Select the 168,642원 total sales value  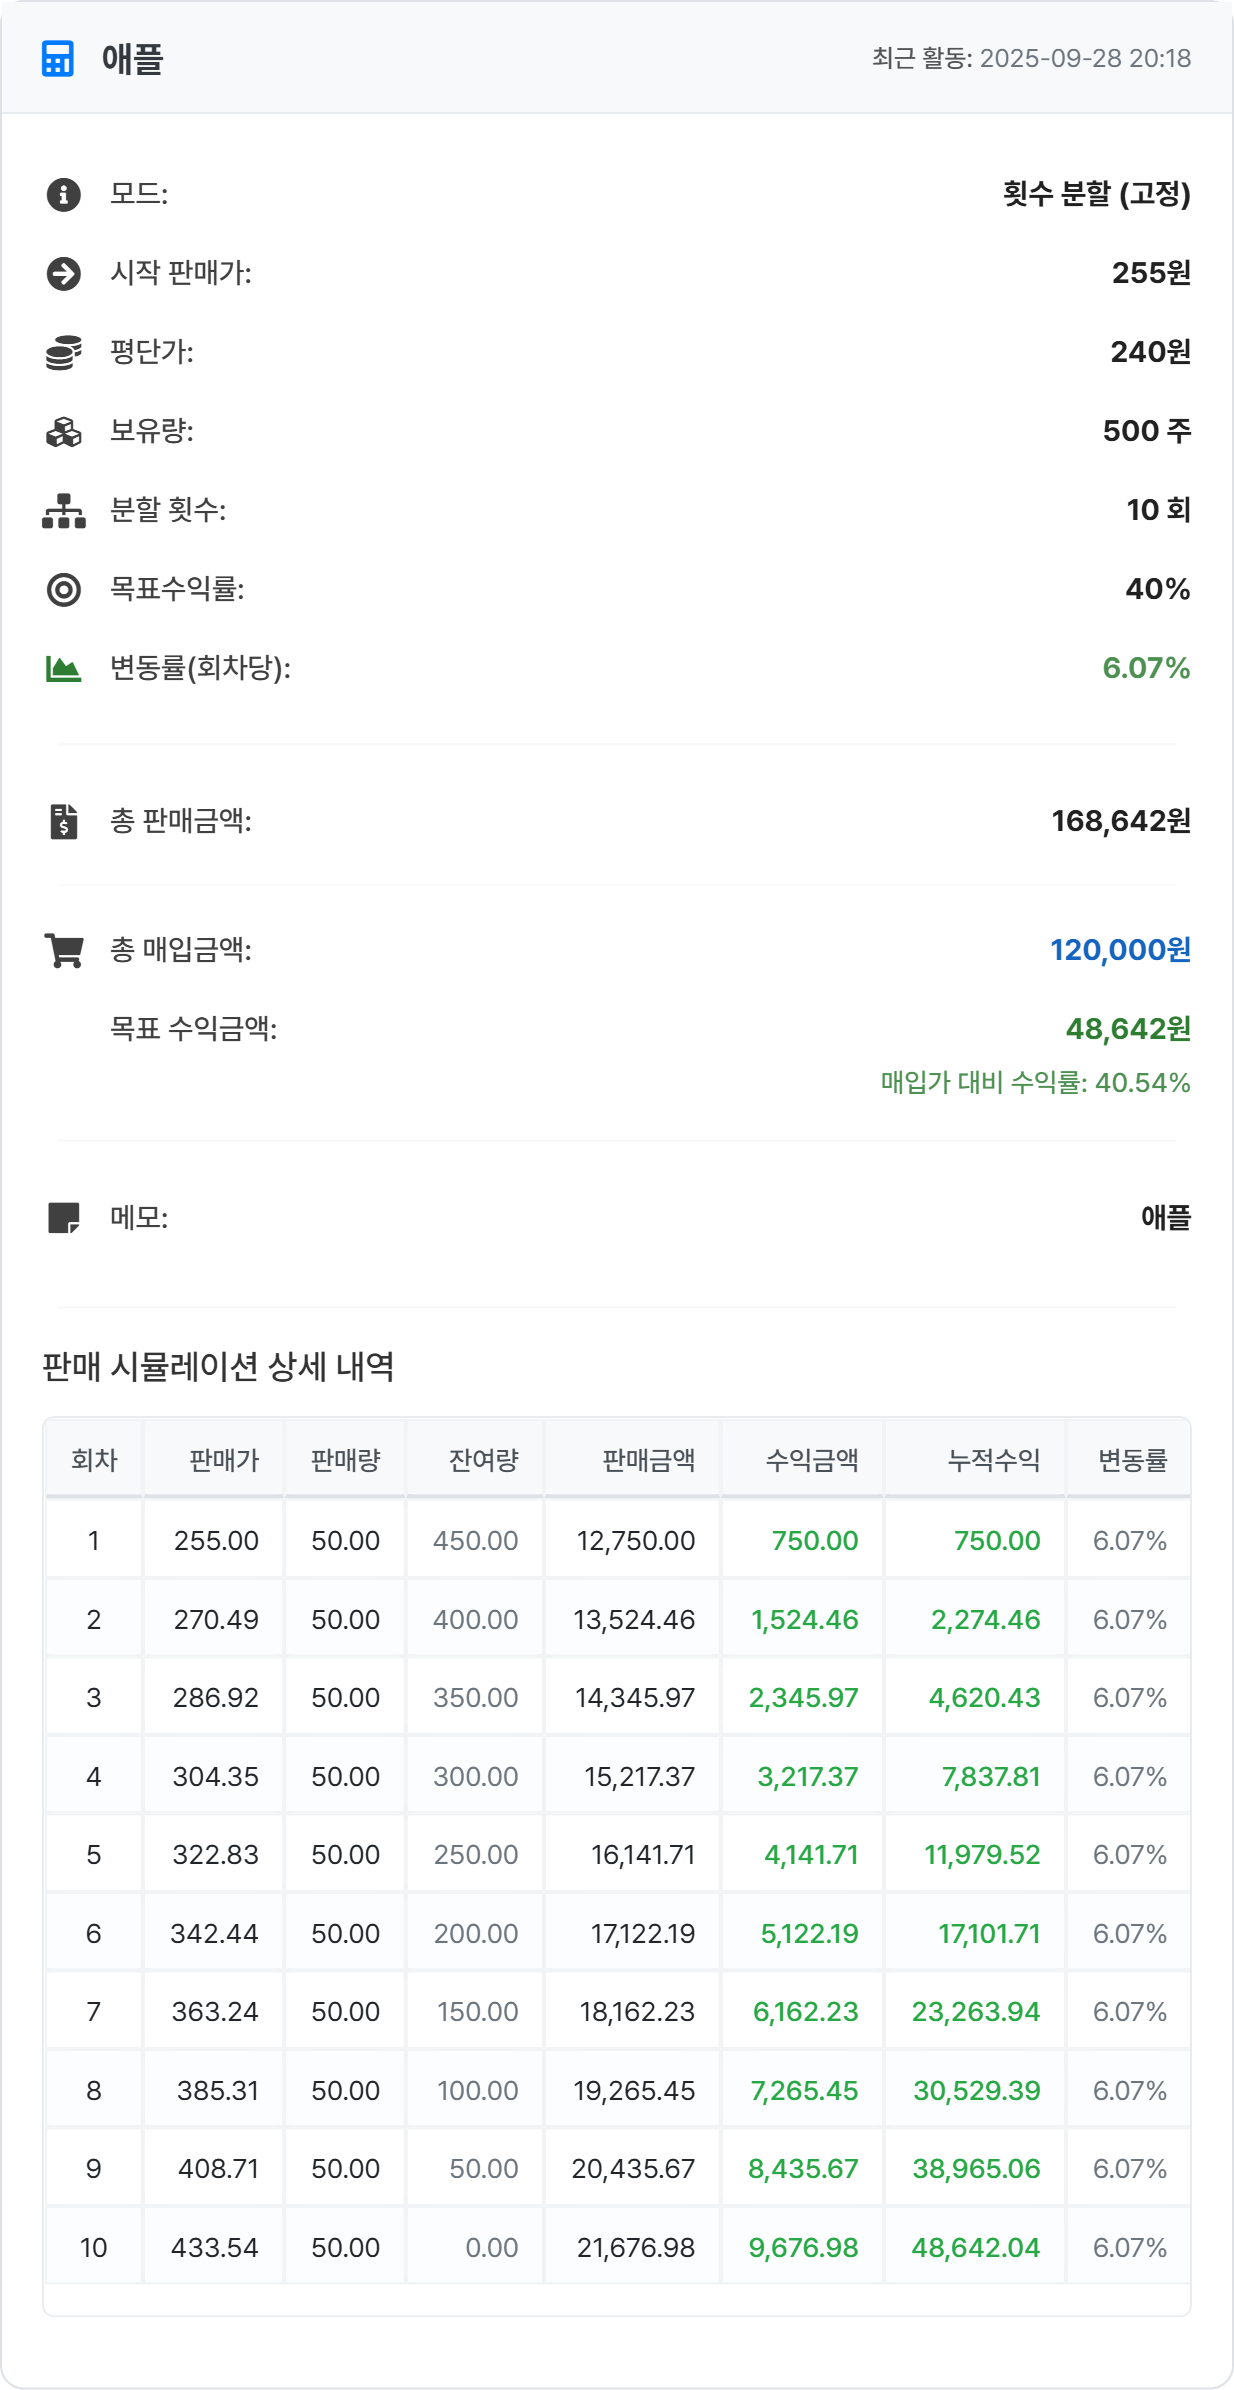tap(1120, 821)
